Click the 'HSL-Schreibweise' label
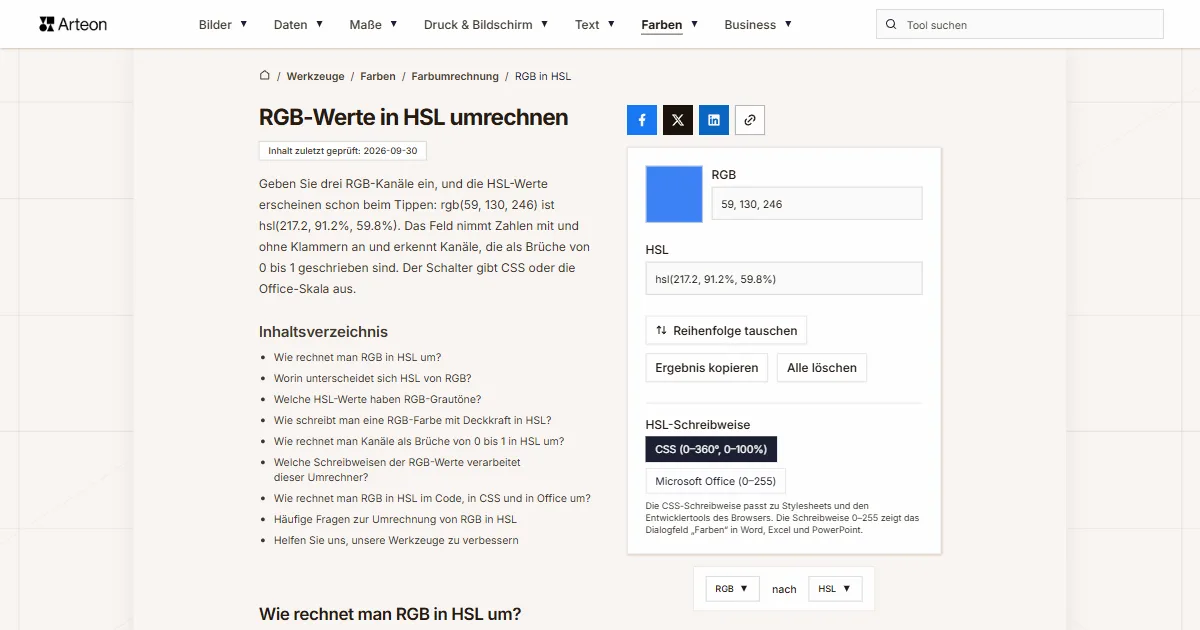 click(698, 425)
